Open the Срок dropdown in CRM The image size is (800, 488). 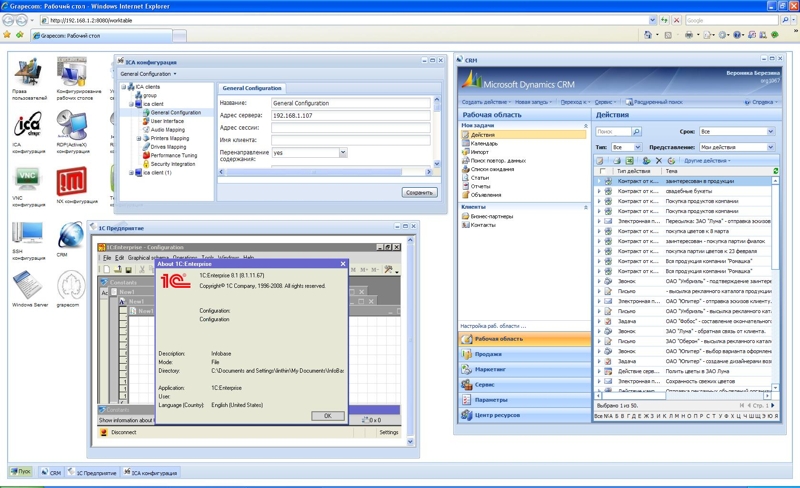770,132
